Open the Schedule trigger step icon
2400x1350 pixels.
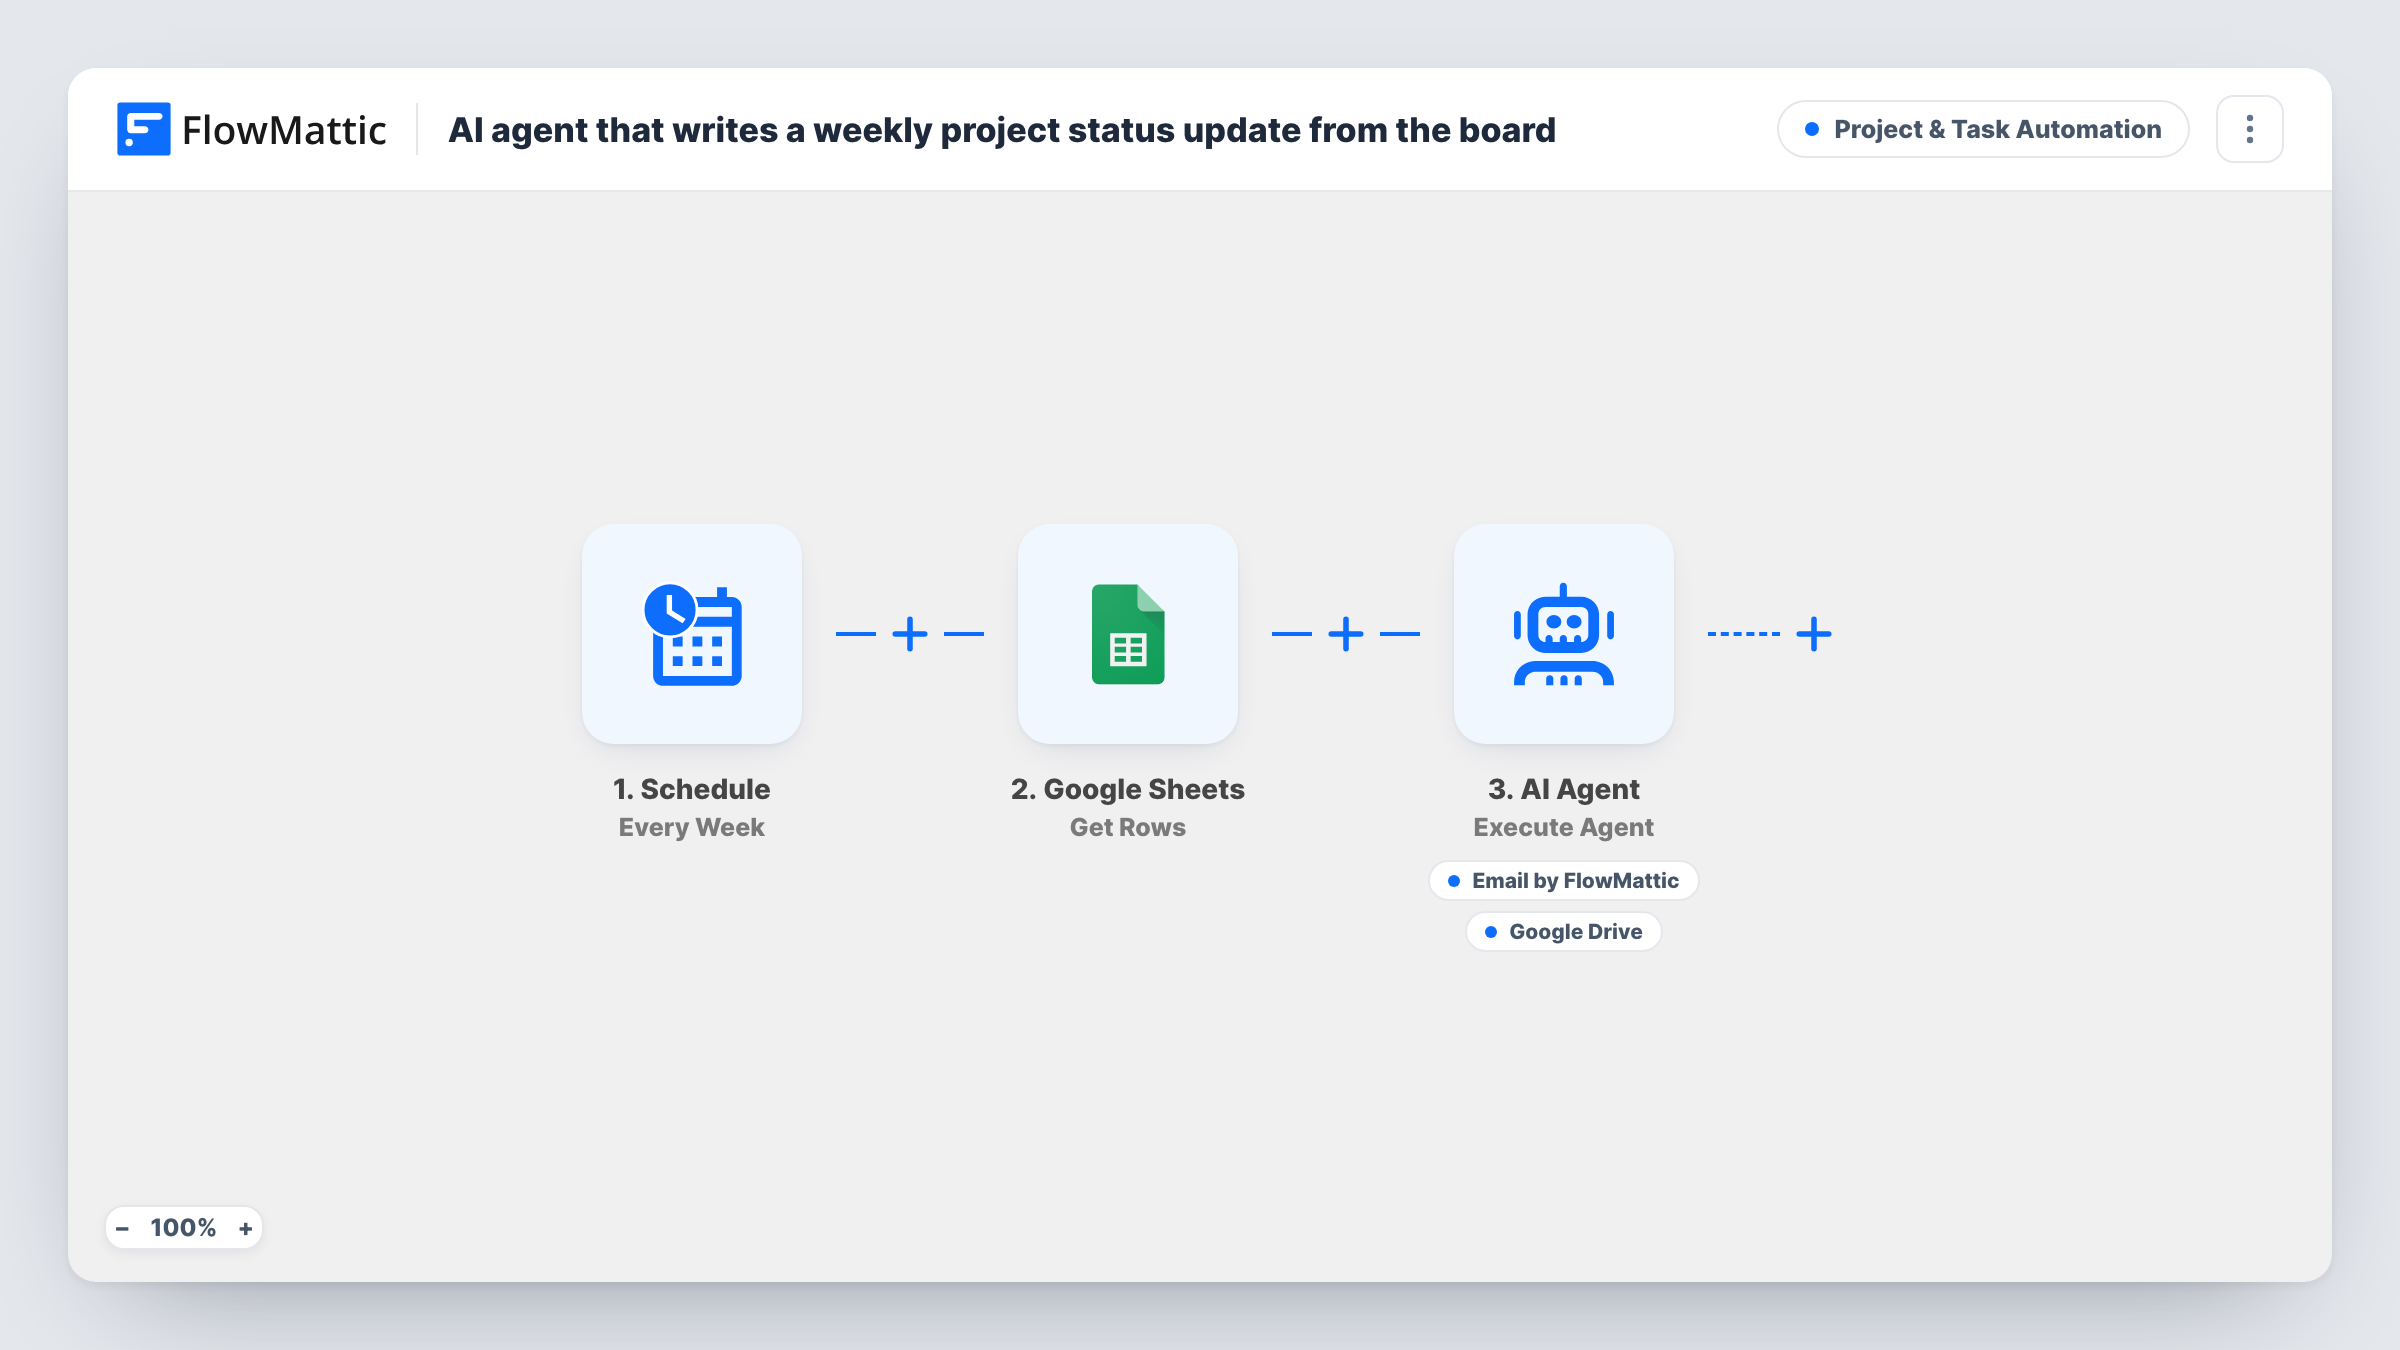click(x=692, y=634)
